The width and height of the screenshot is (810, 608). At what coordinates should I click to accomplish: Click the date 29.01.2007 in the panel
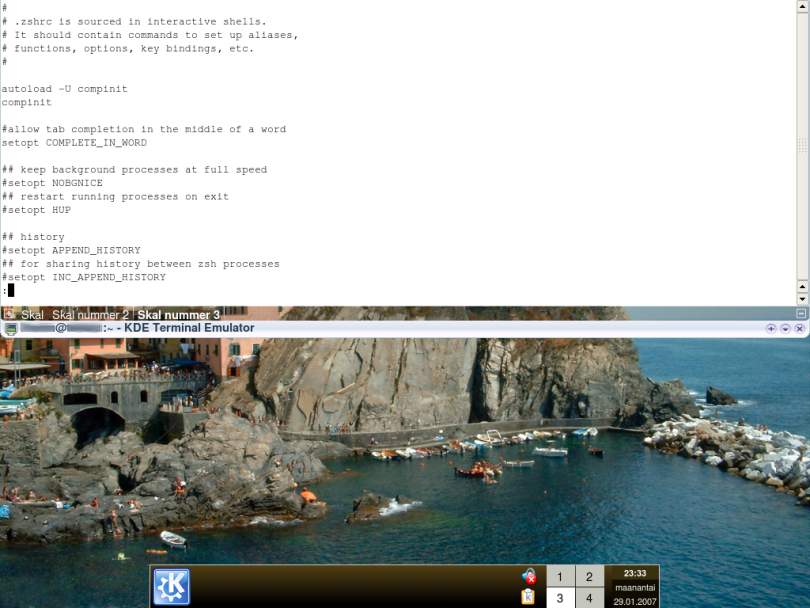coord(634,601)
